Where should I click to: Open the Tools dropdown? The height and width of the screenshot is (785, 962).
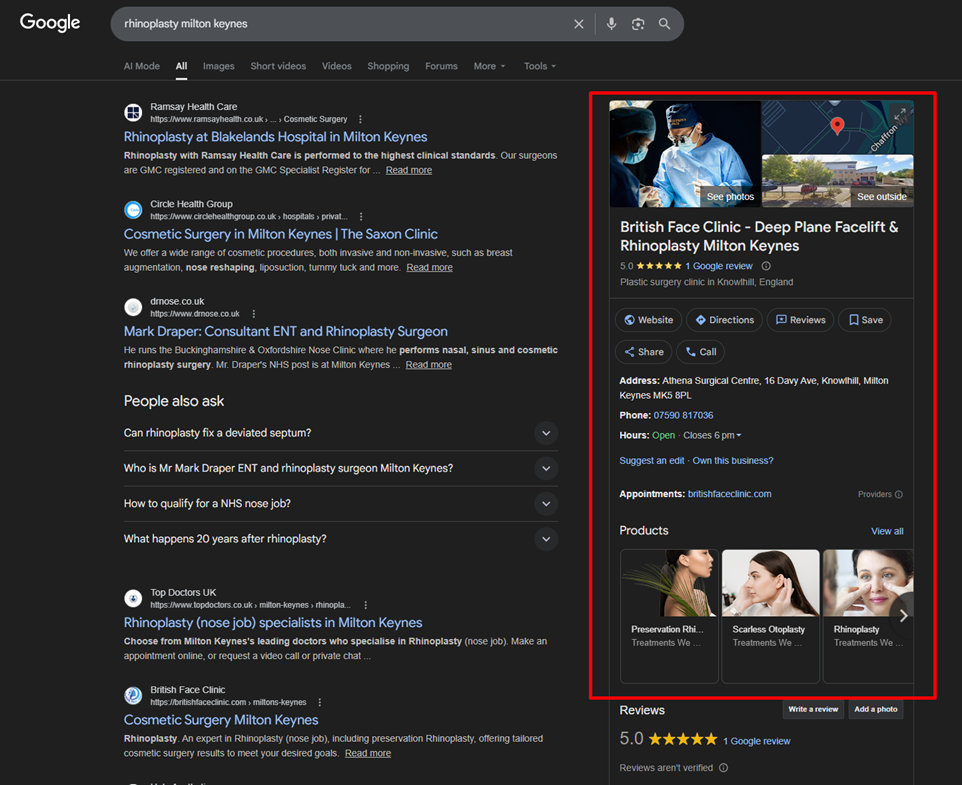540,66
